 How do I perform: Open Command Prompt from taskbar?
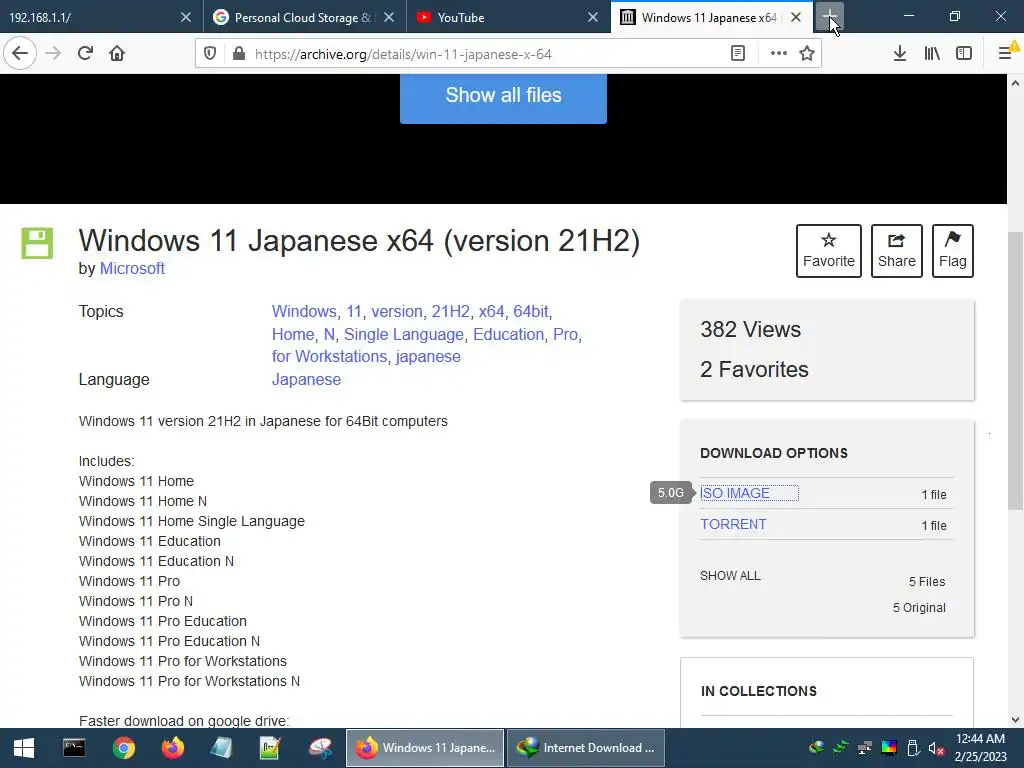click(74, 748)
